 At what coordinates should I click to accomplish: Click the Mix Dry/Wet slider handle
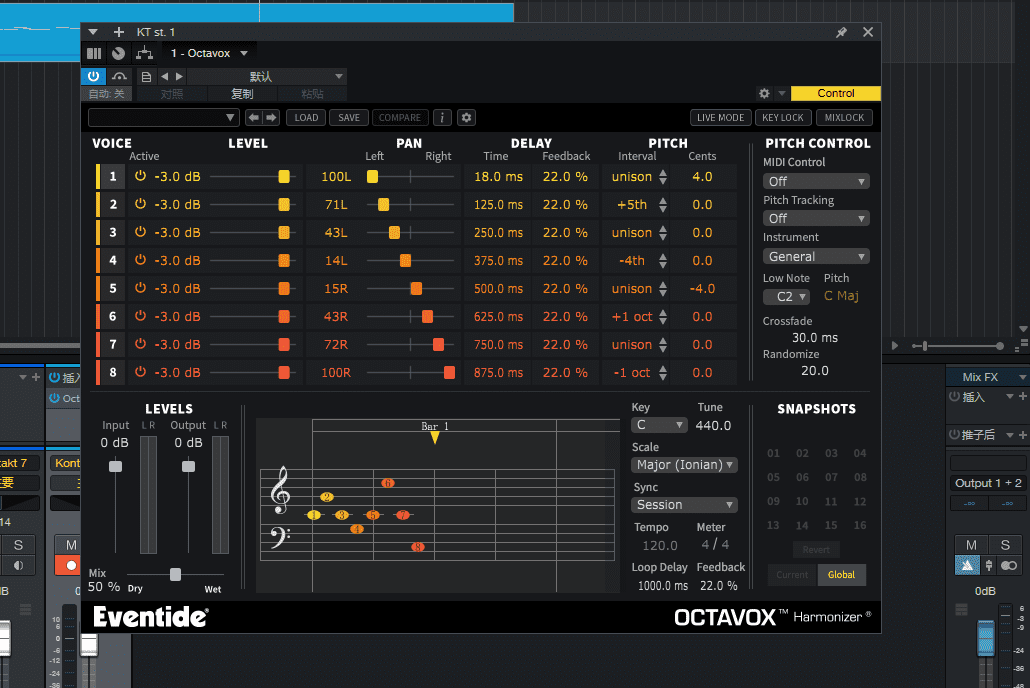click(175, 574)
